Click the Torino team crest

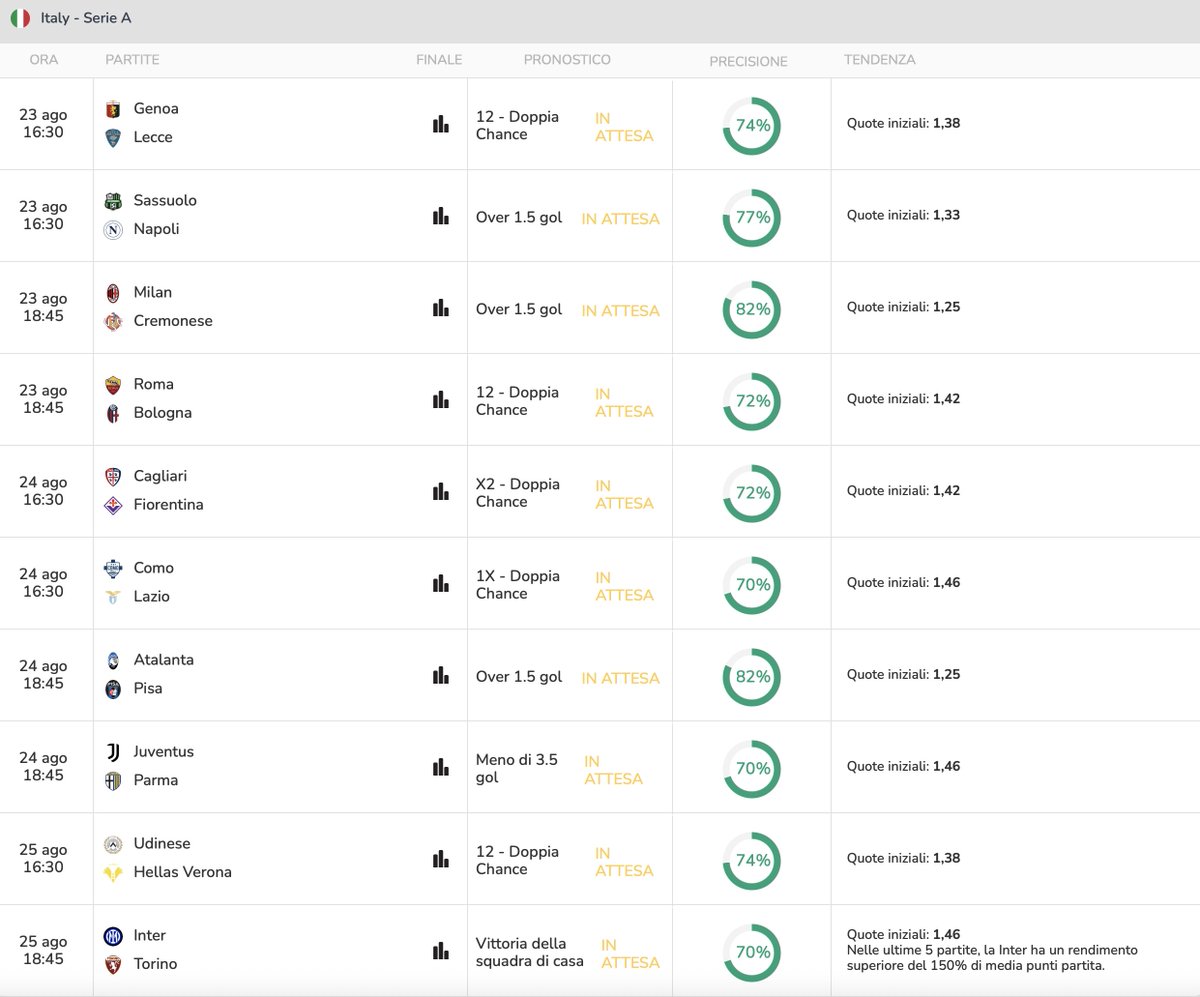(x=113, y=965)
